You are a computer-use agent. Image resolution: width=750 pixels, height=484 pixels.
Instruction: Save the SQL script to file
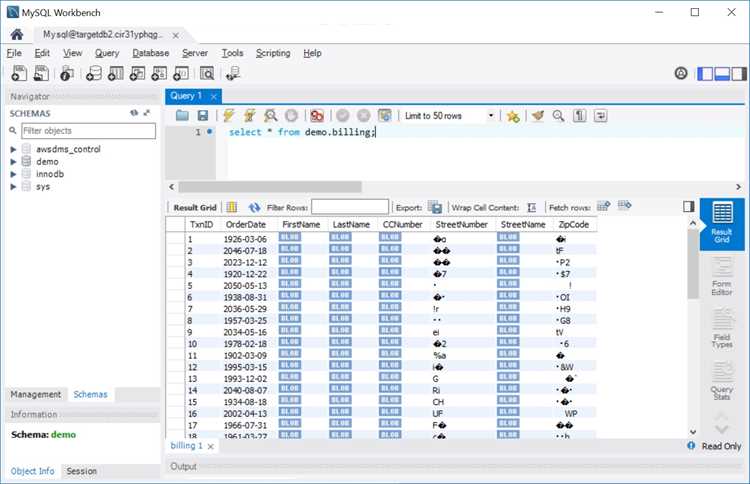pyautogui.click(x=203, y=115)
